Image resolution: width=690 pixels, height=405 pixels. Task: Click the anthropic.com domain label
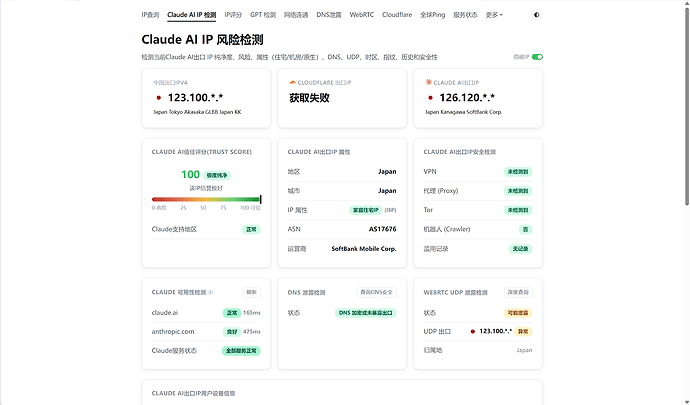173,332
